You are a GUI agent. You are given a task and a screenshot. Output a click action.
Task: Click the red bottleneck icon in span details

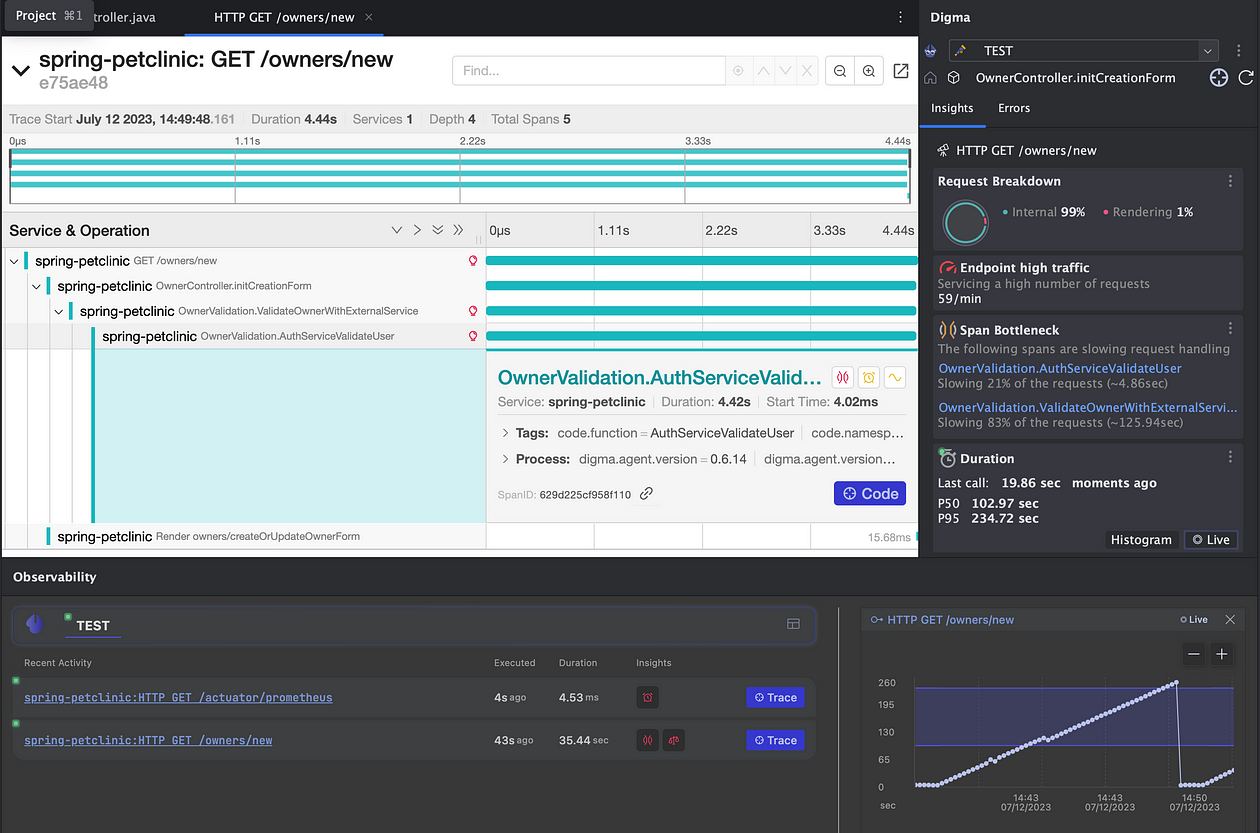pos(843,377)
